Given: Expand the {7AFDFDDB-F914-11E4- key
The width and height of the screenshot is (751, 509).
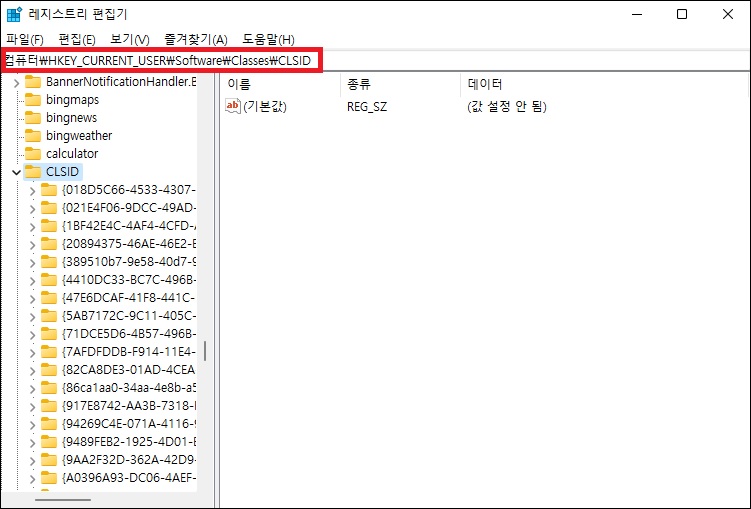Looking at the screenshot, I should [x=32, y=352].
